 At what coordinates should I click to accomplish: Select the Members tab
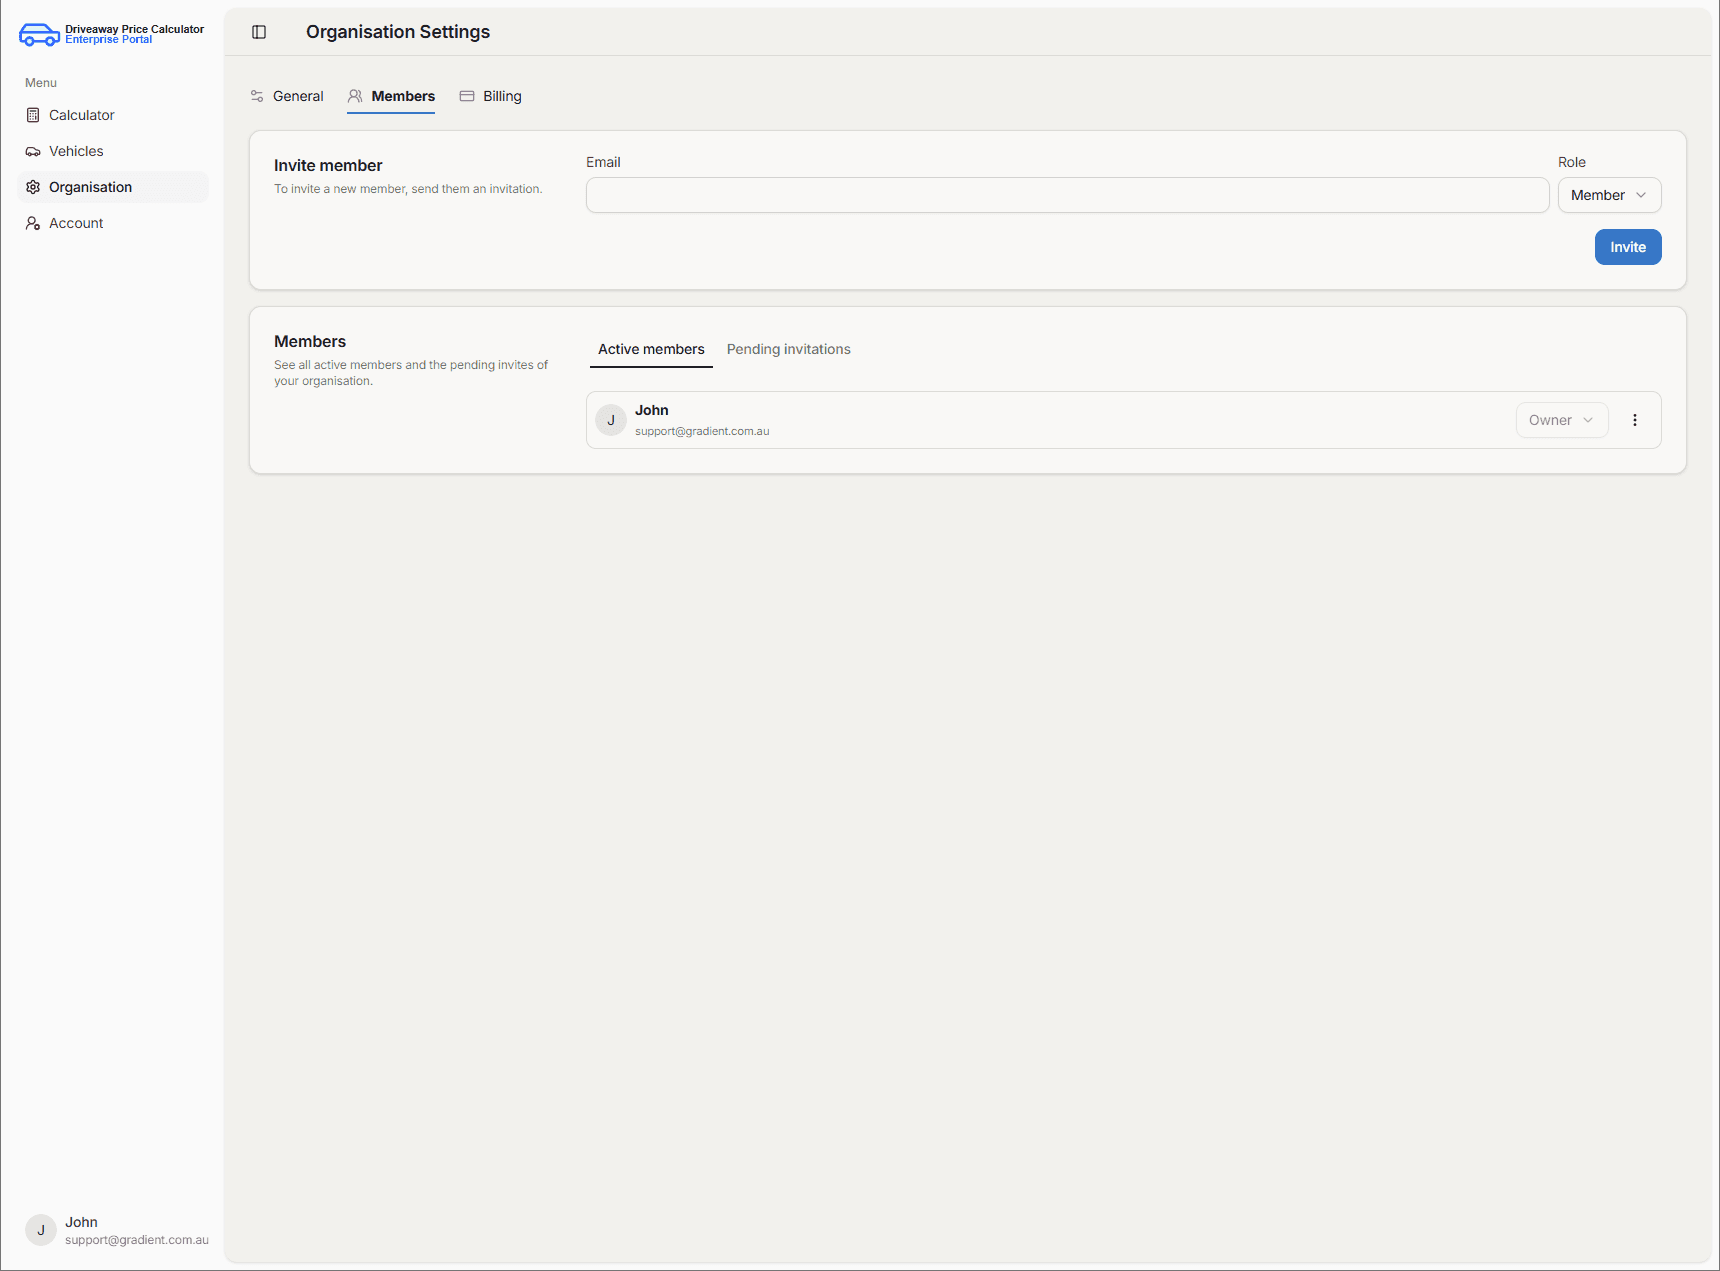pyautogui.click(x=391, y=96)
